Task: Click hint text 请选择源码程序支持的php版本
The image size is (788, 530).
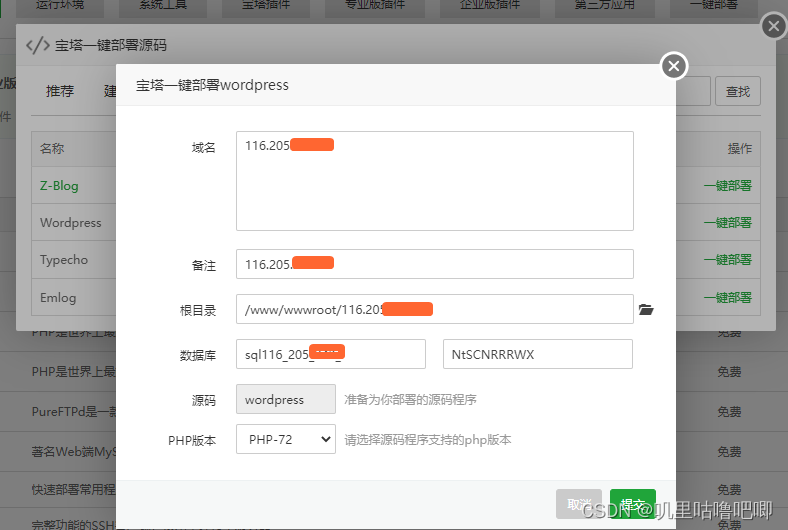Action: 428,440
